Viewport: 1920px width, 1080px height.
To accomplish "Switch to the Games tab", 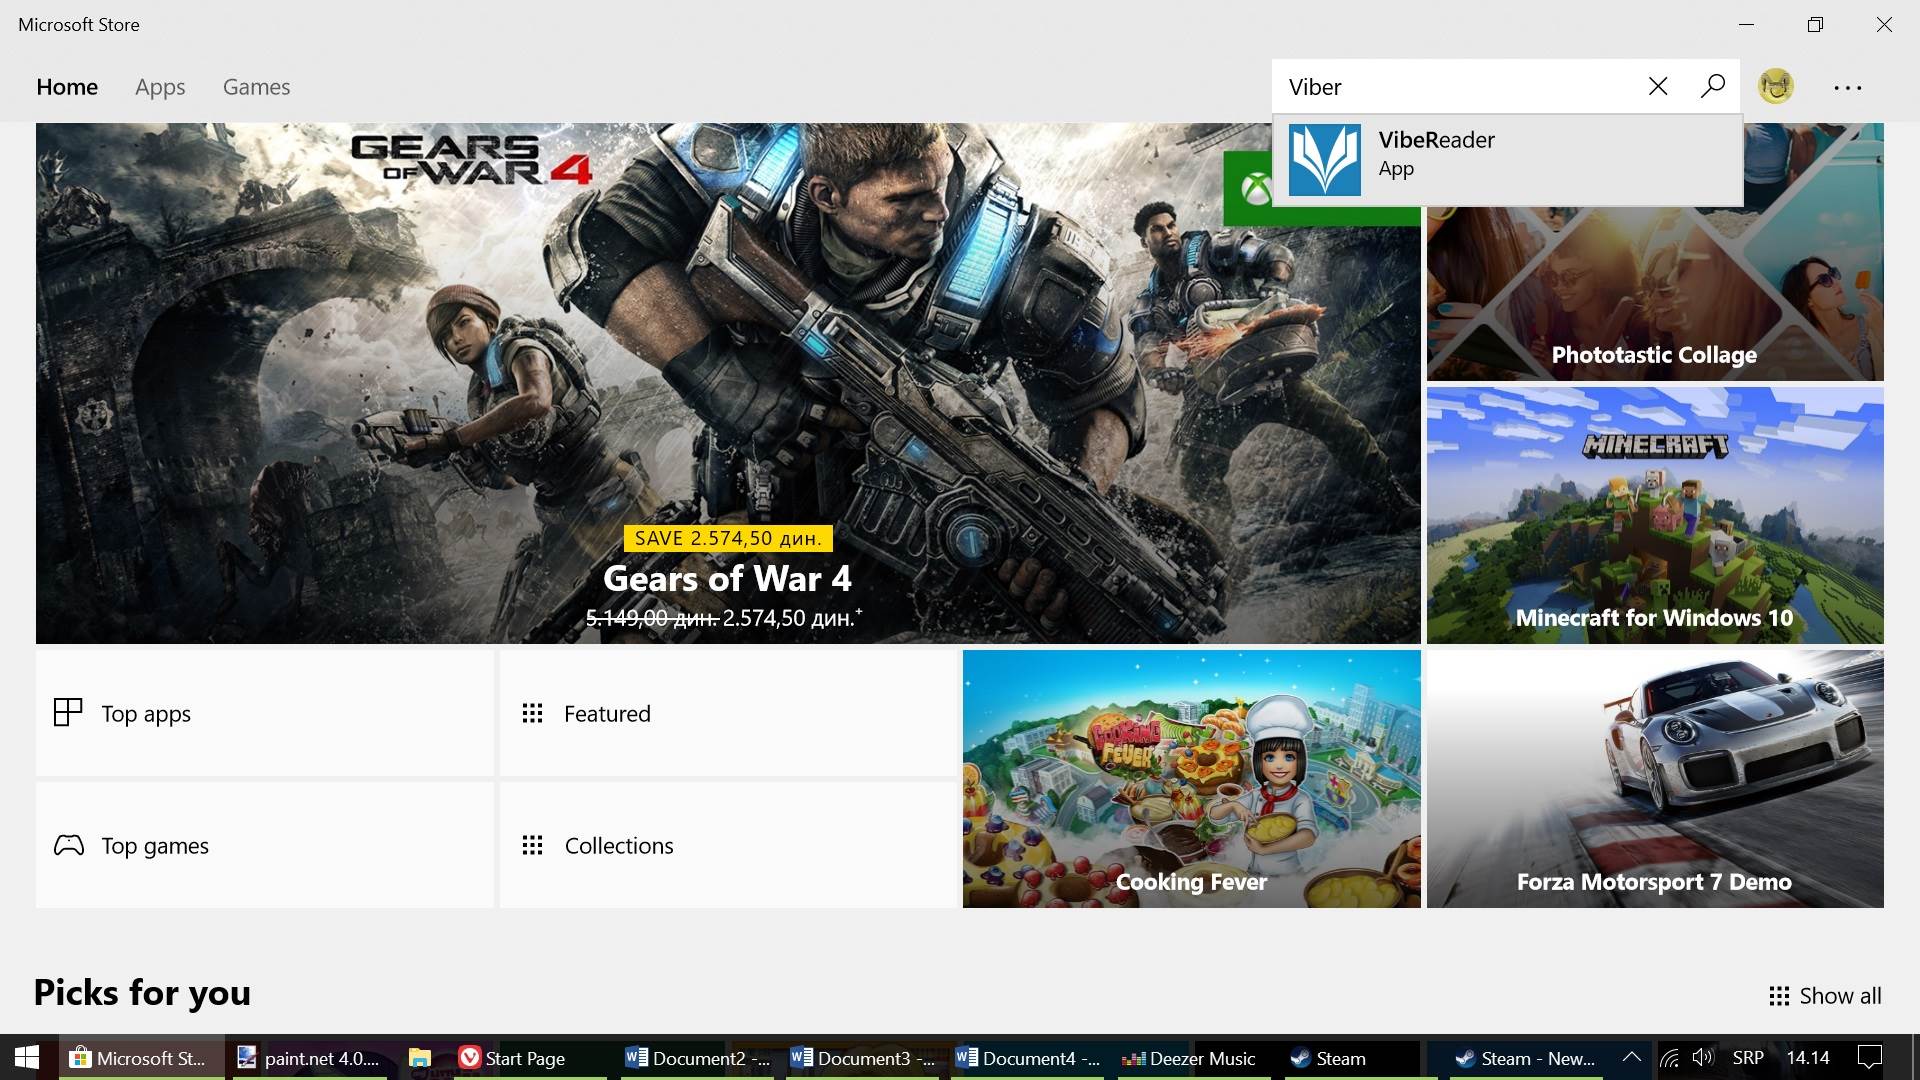I will 256,87.
